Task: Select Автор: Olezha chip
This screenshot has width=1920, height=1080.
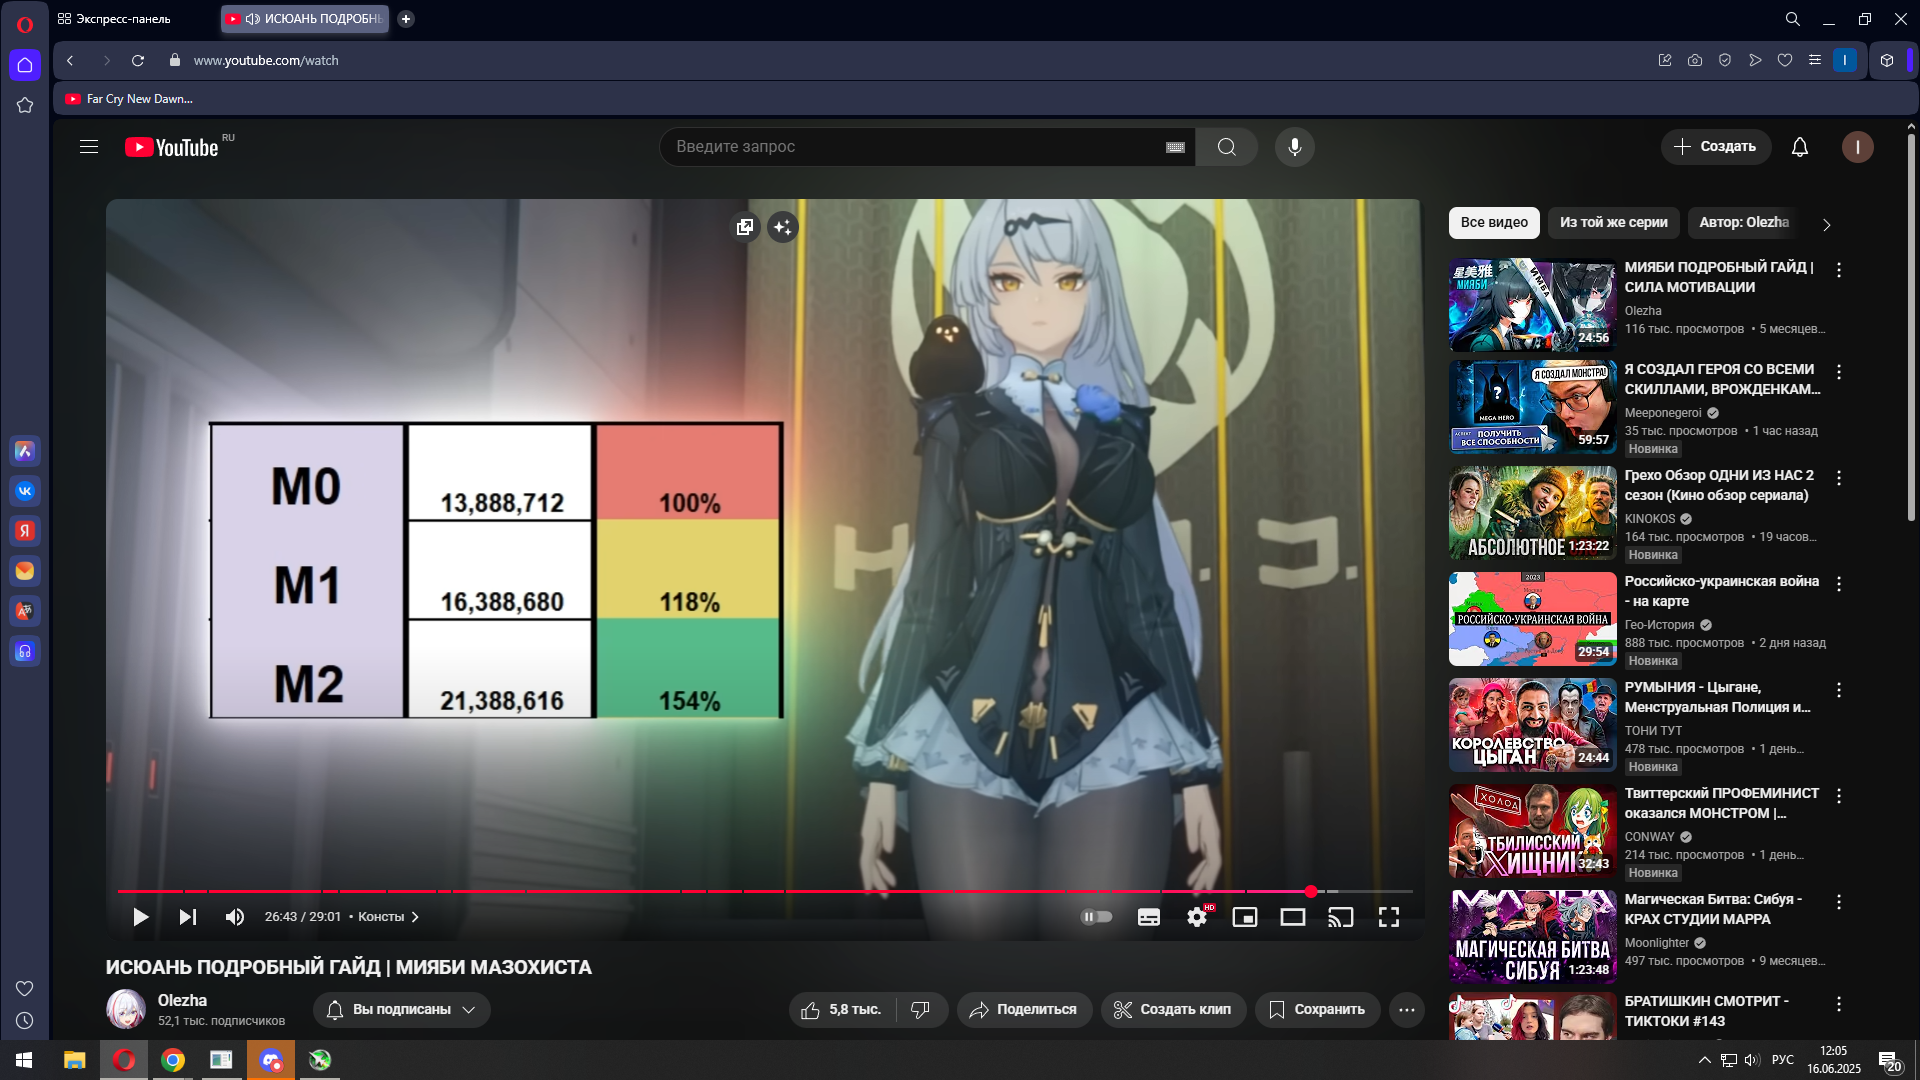Action: pos(1744,223)
